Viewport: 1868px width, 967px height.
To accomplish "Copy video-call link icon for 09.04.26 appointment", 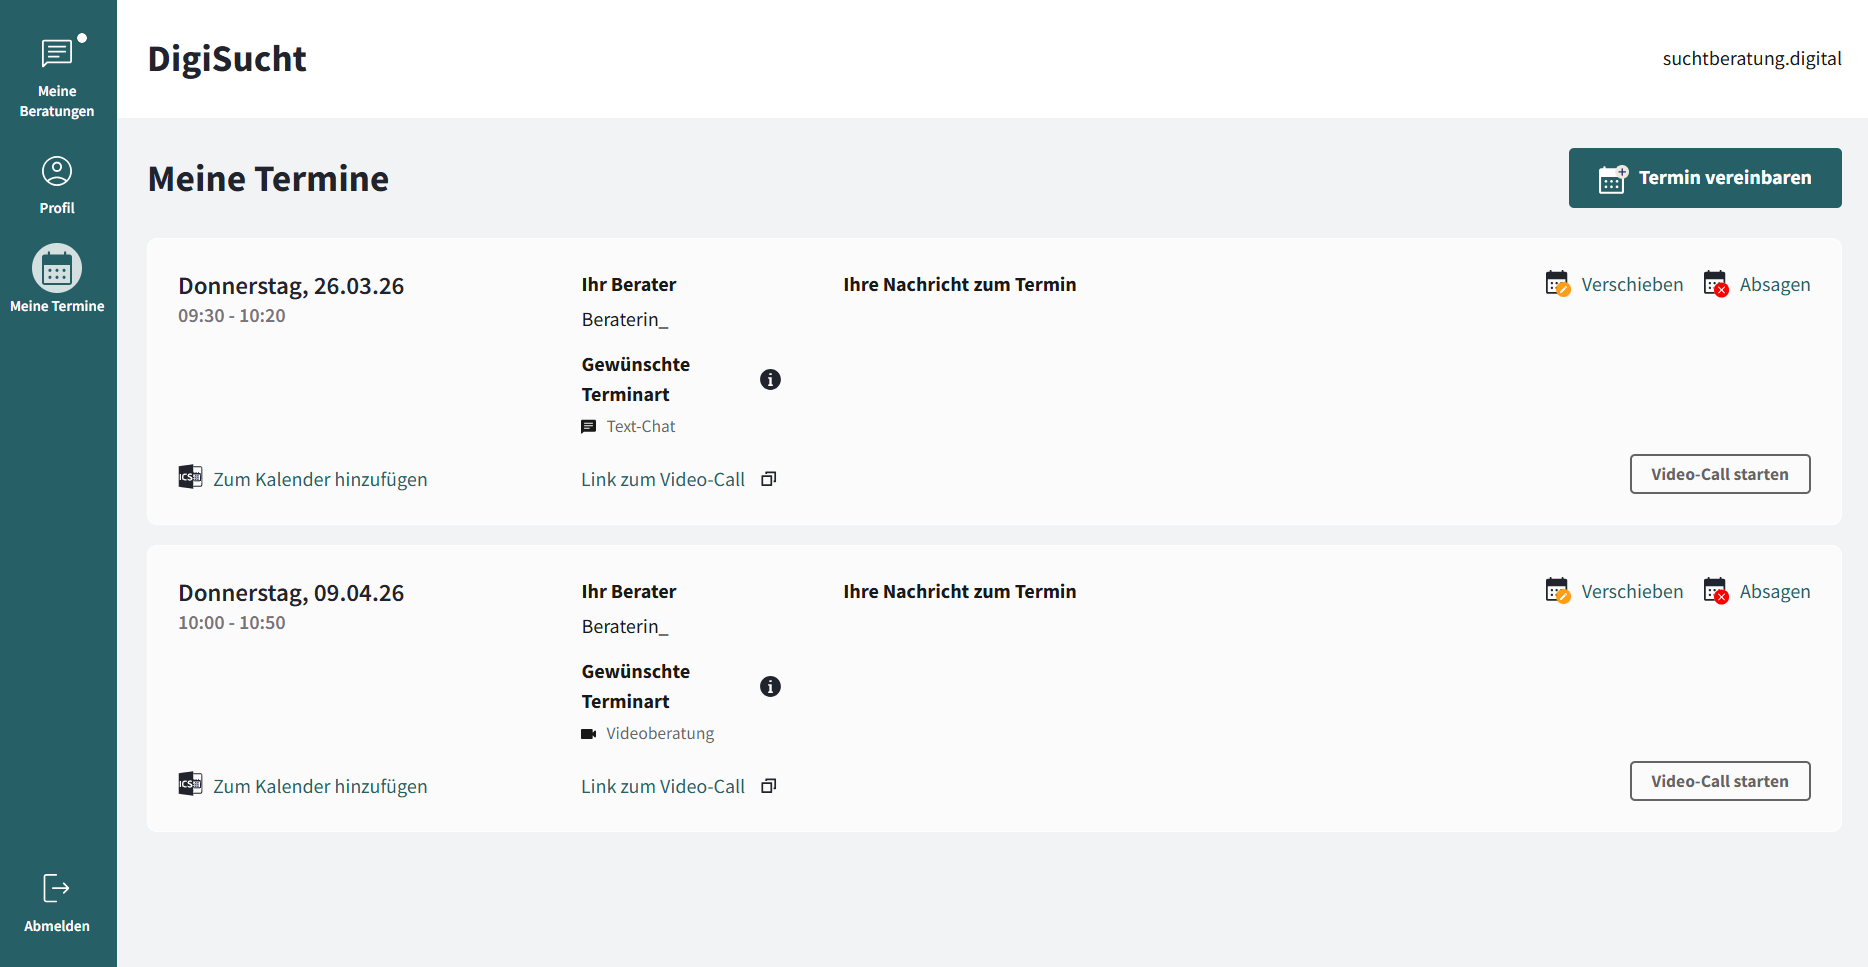I will pos(769,786).
